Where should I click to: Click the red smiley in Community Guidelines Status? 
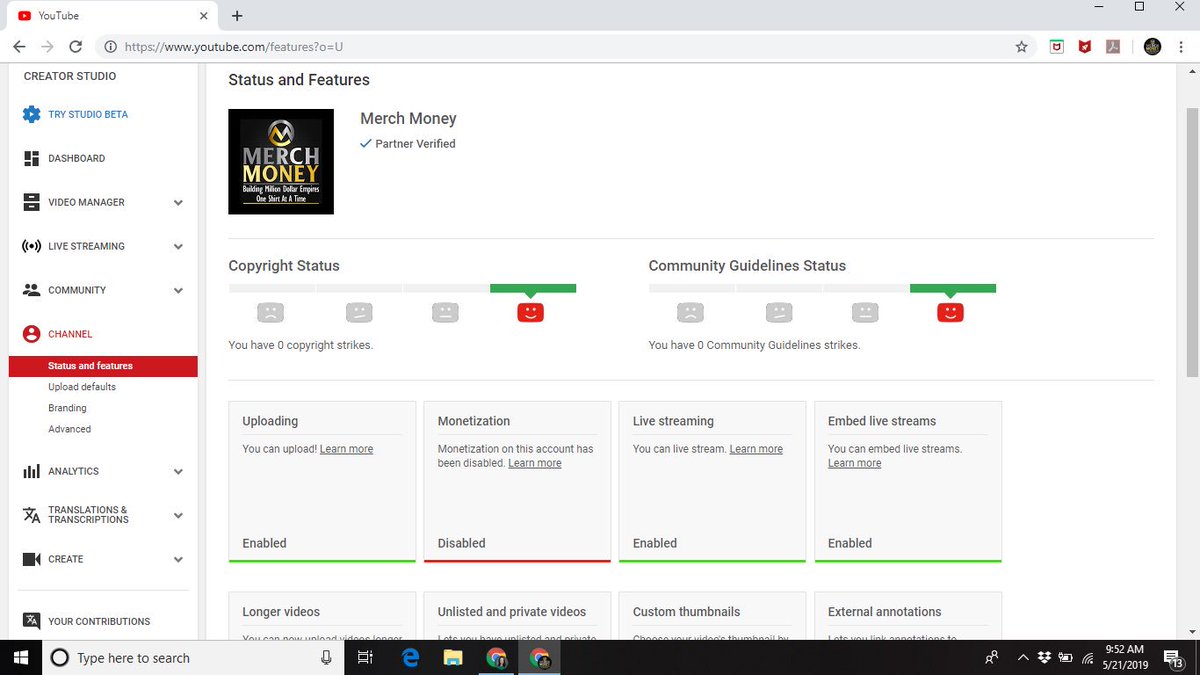(950, 312)
